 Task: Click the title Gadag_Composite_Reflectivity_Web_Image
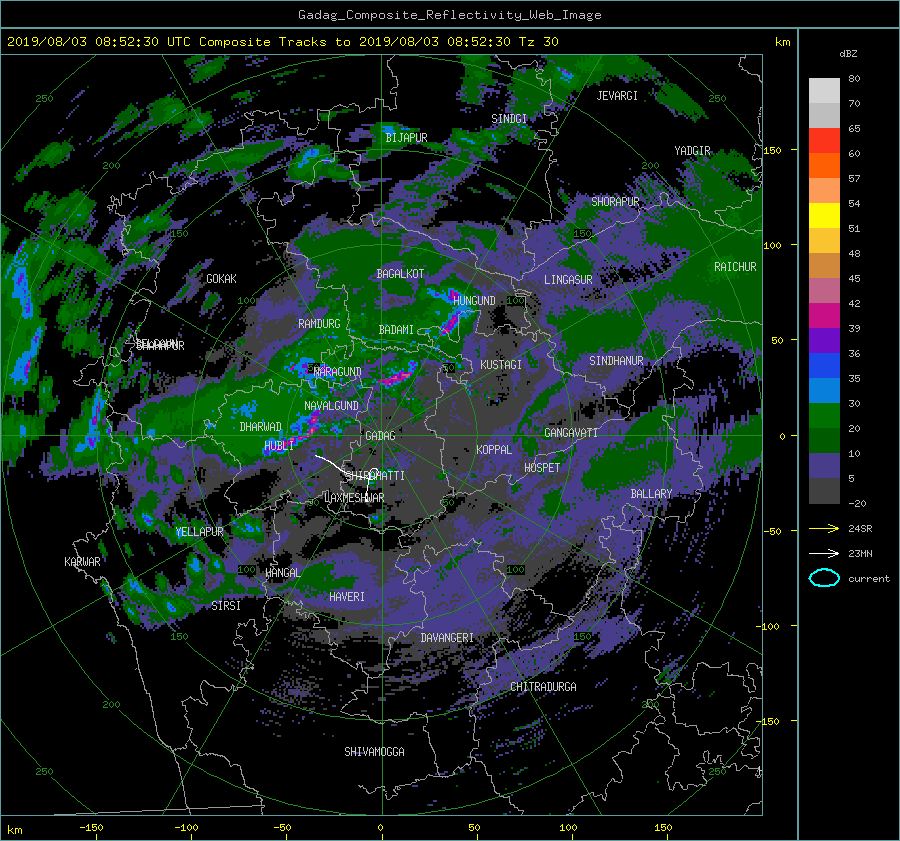coord(449,15)
